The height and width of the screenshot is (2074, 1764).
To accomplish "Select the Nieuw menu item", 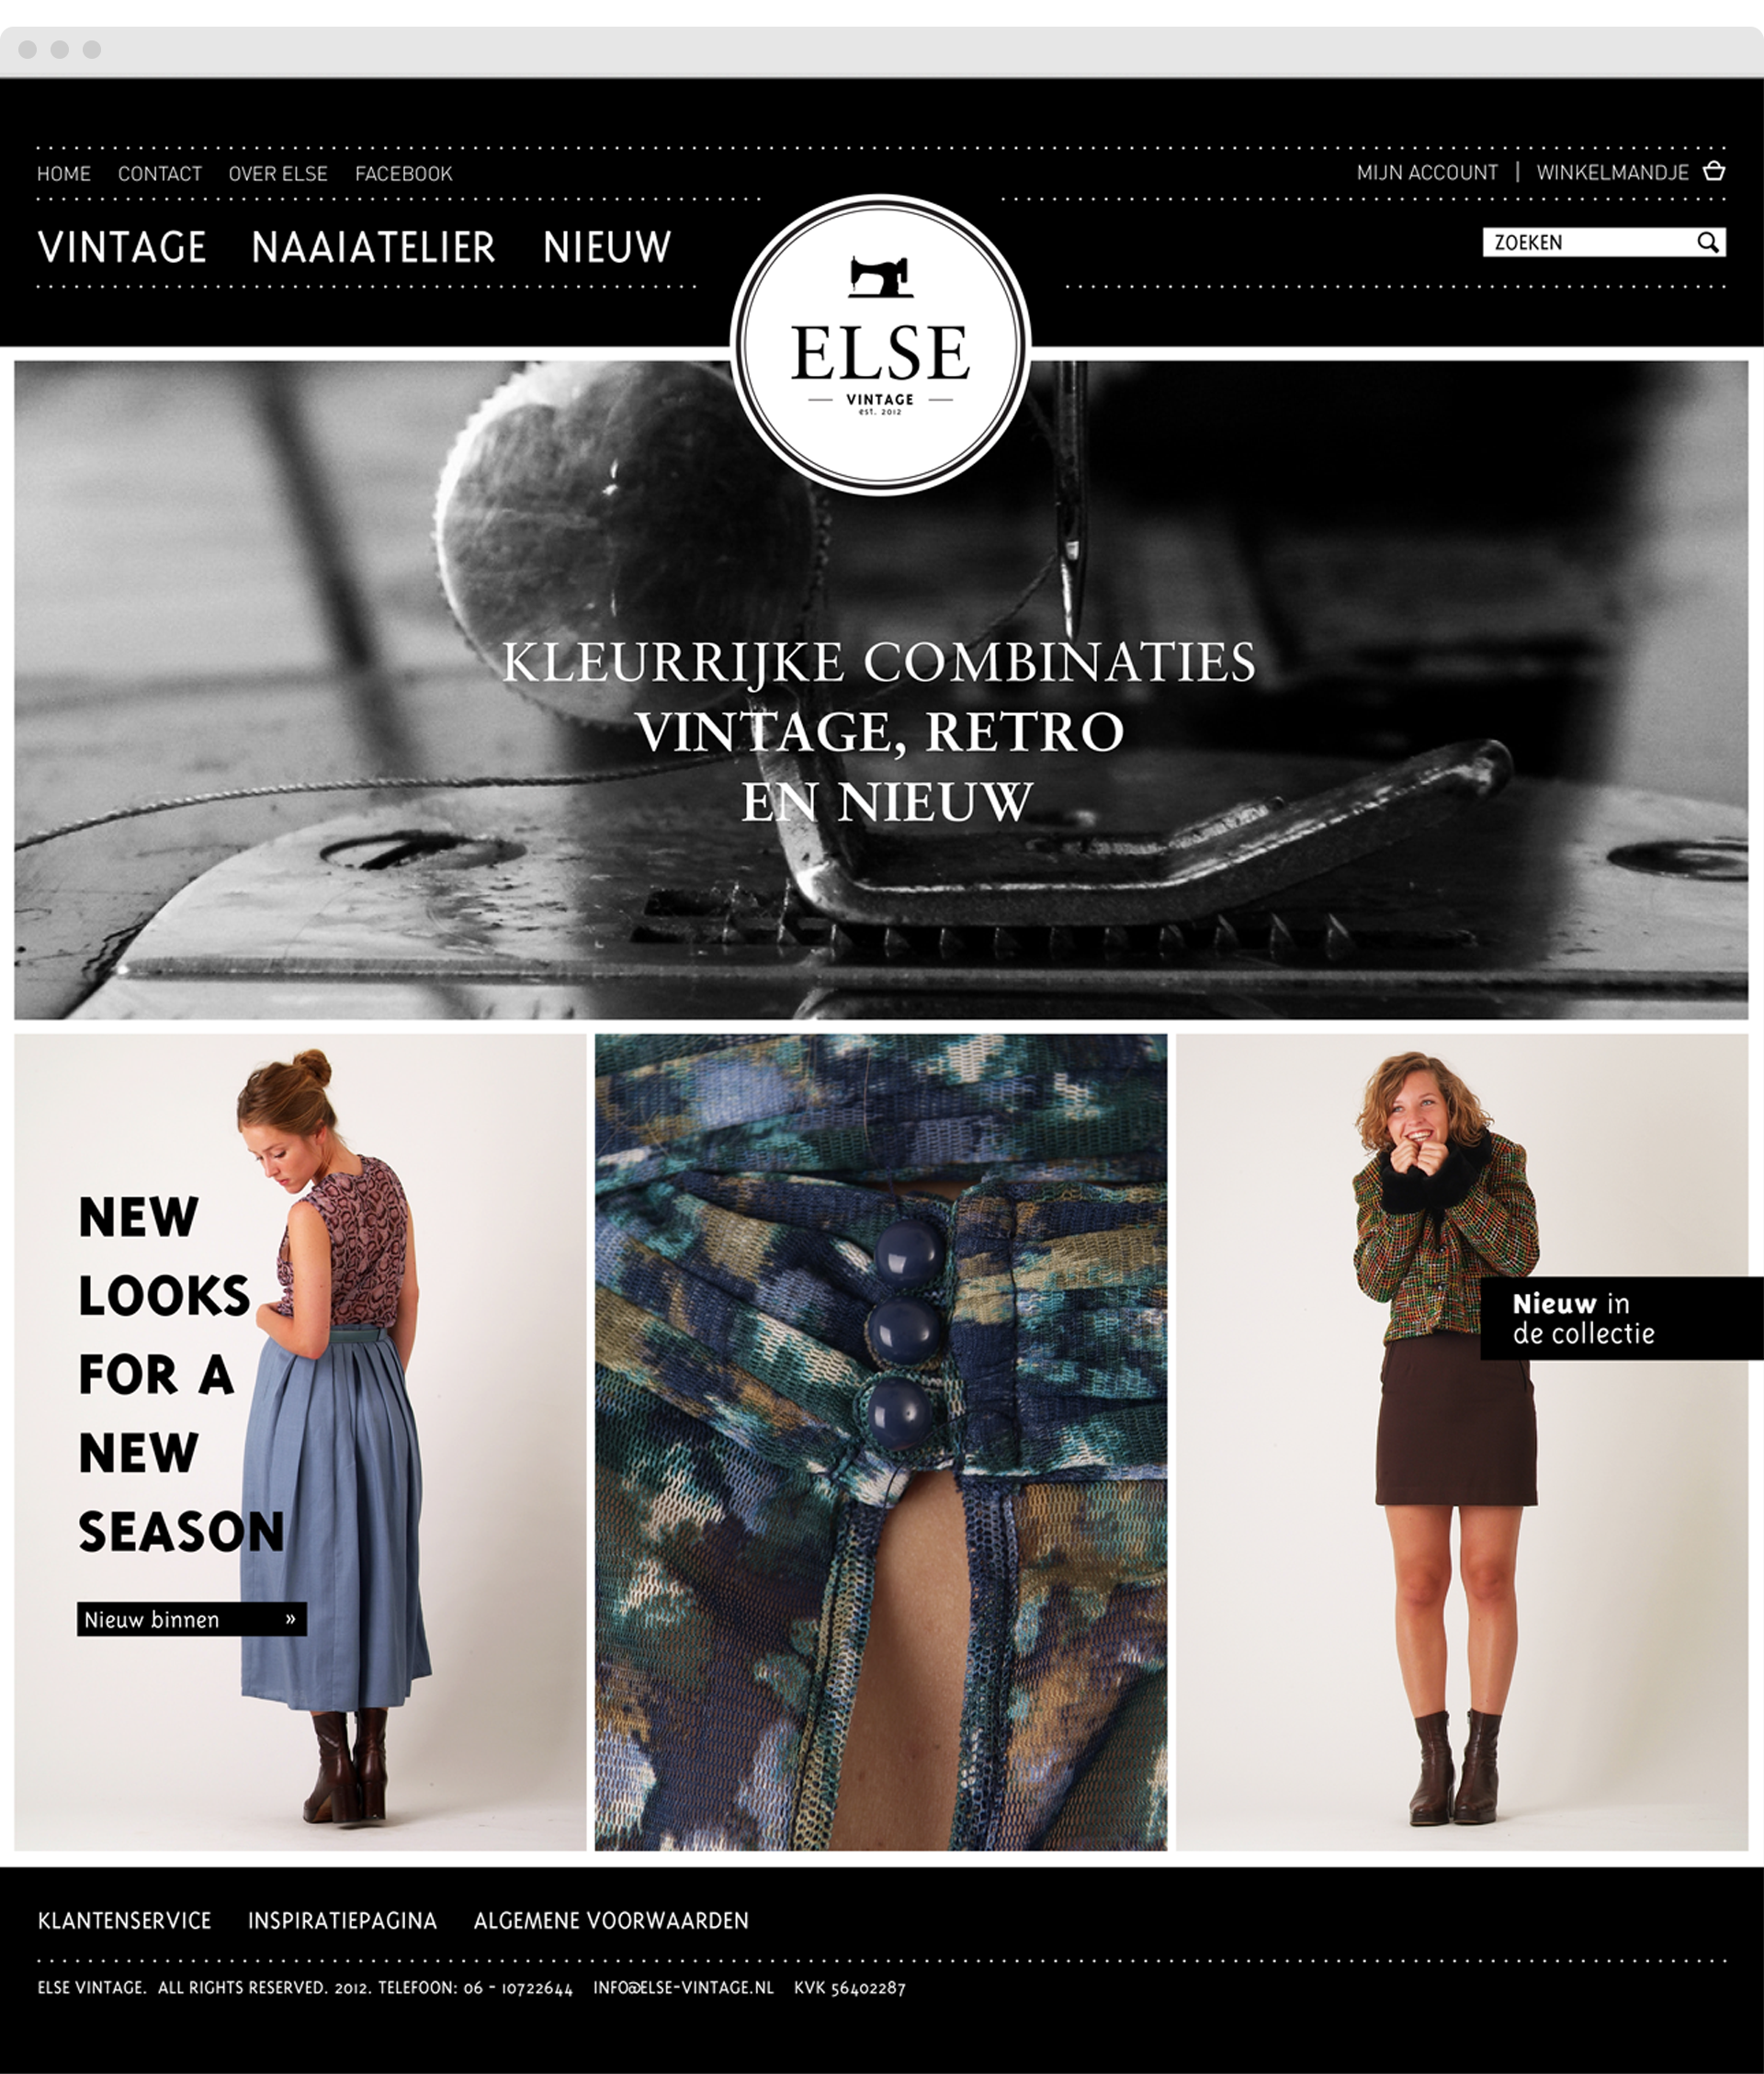I will tap(607, 247).
